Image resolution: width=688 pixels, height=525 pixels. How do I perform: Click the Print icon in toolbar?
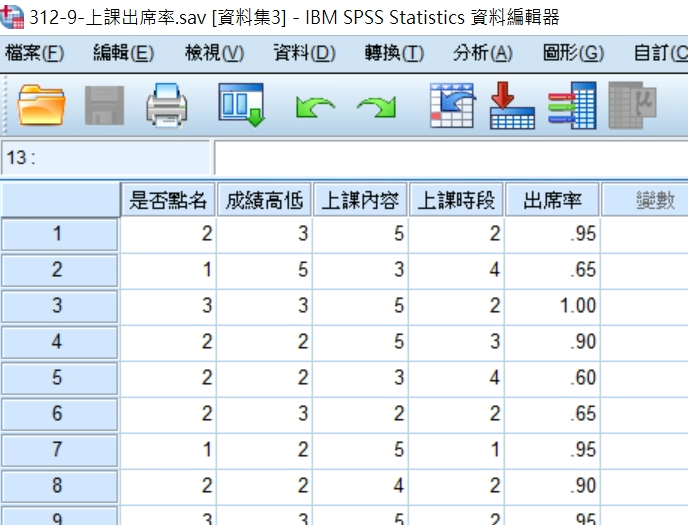coord(167,105)
